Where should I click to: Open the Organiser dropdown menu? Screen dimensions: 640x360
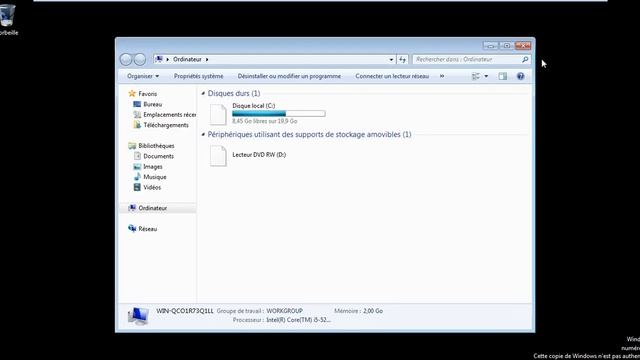pyautogui.click(x=143, y=76)
